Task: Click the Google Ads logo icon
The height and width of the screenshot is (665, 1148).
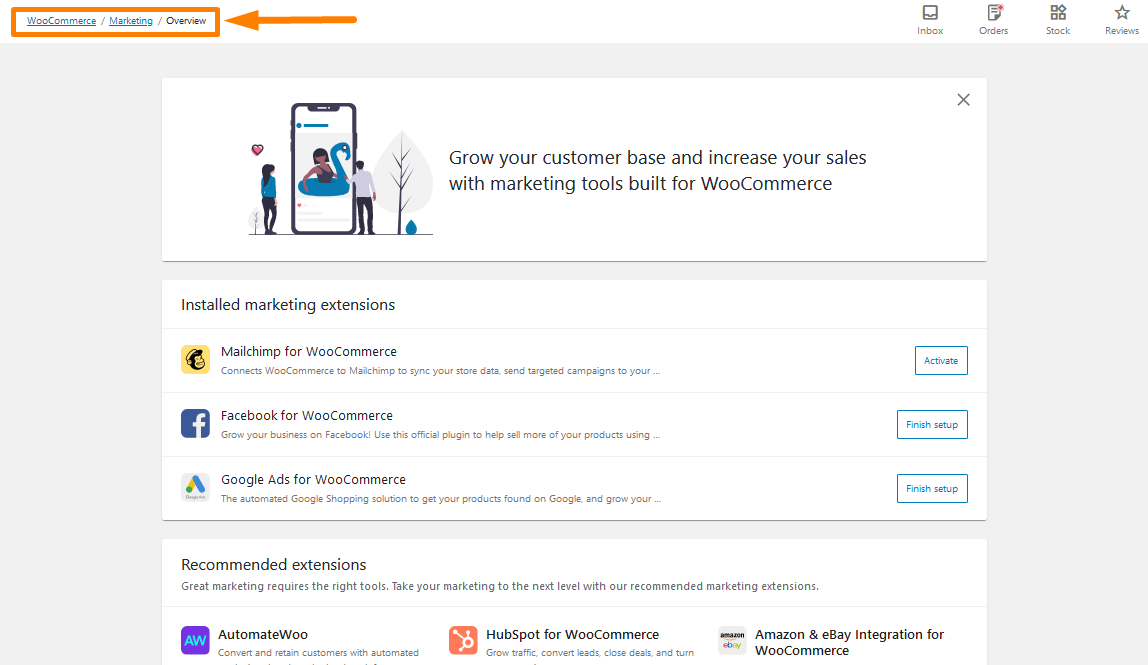Action: [x=195, y=487]
